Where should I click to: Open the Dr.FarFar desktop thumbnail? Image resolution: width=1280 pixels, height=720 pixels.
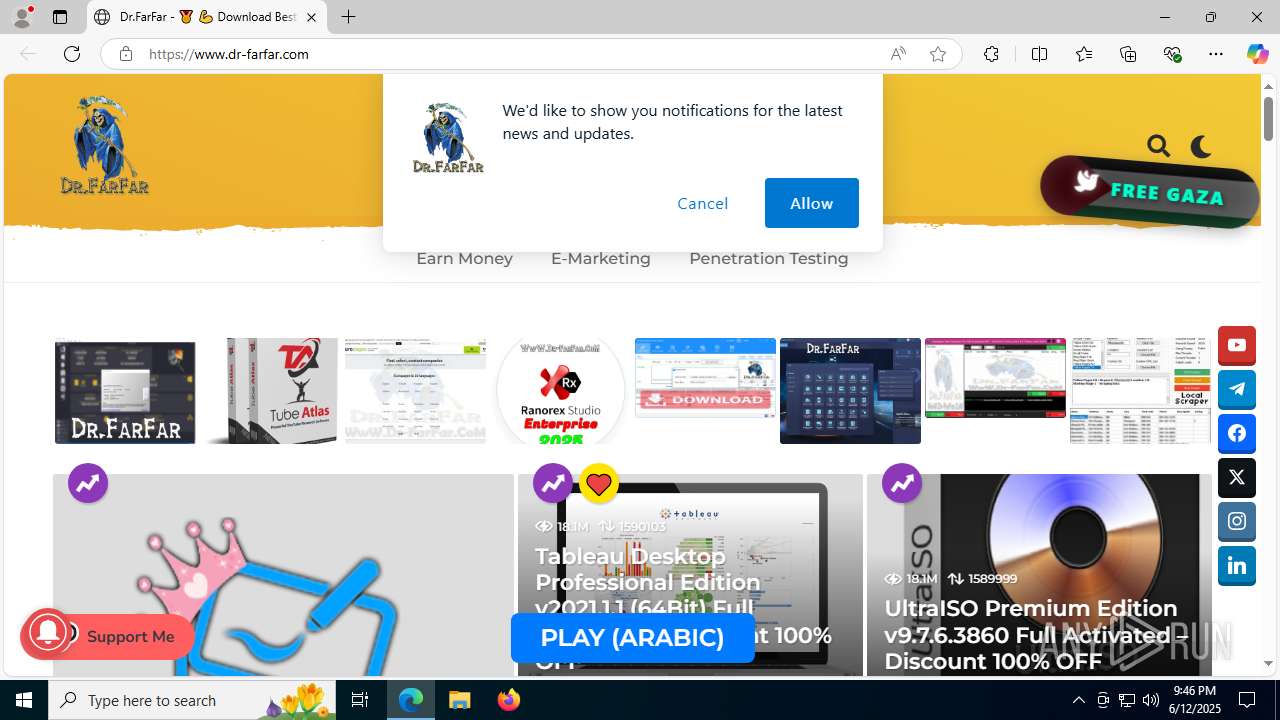pos(125,391)
